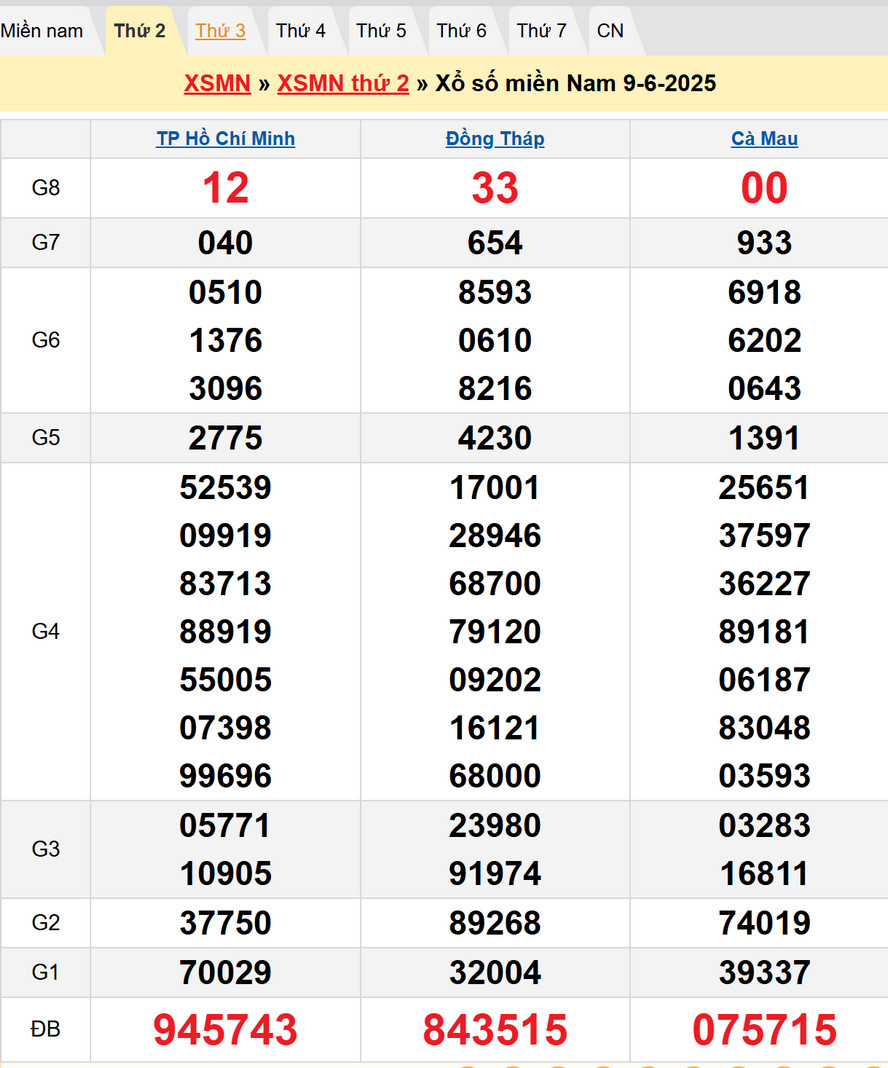
Task: Open the Miền nam tab
Action: pos(42,31)
